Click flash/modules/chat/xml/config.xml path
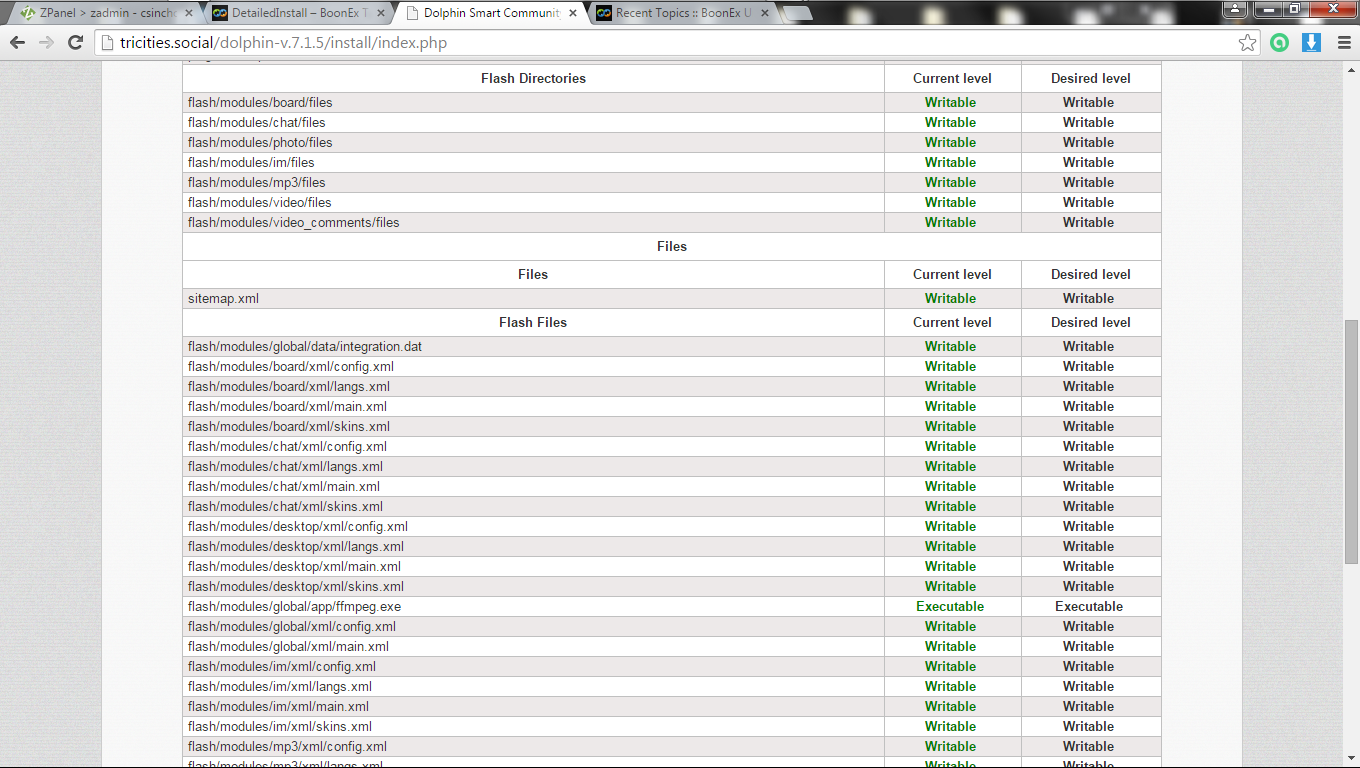The width and height of the screenshot is (1360, 768). point(287,446)
